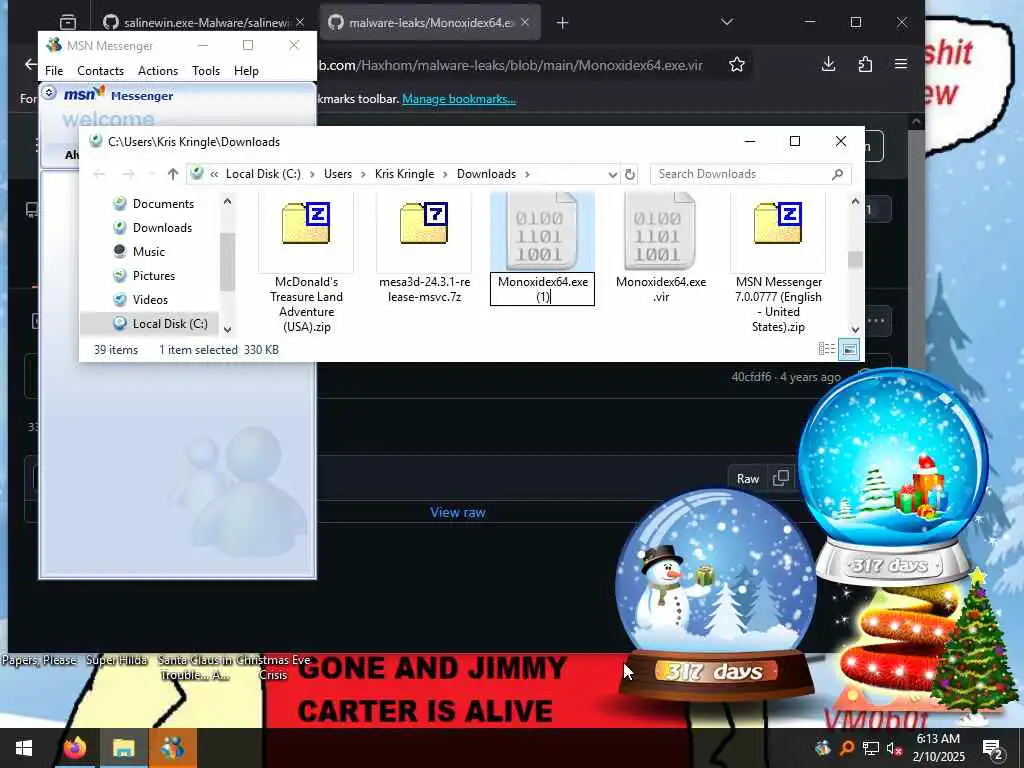This screenshot has width=1024, height=768.
Task: Select the MSN Messenger 7.0.0777 zip archive
Action: pos(778,264)
